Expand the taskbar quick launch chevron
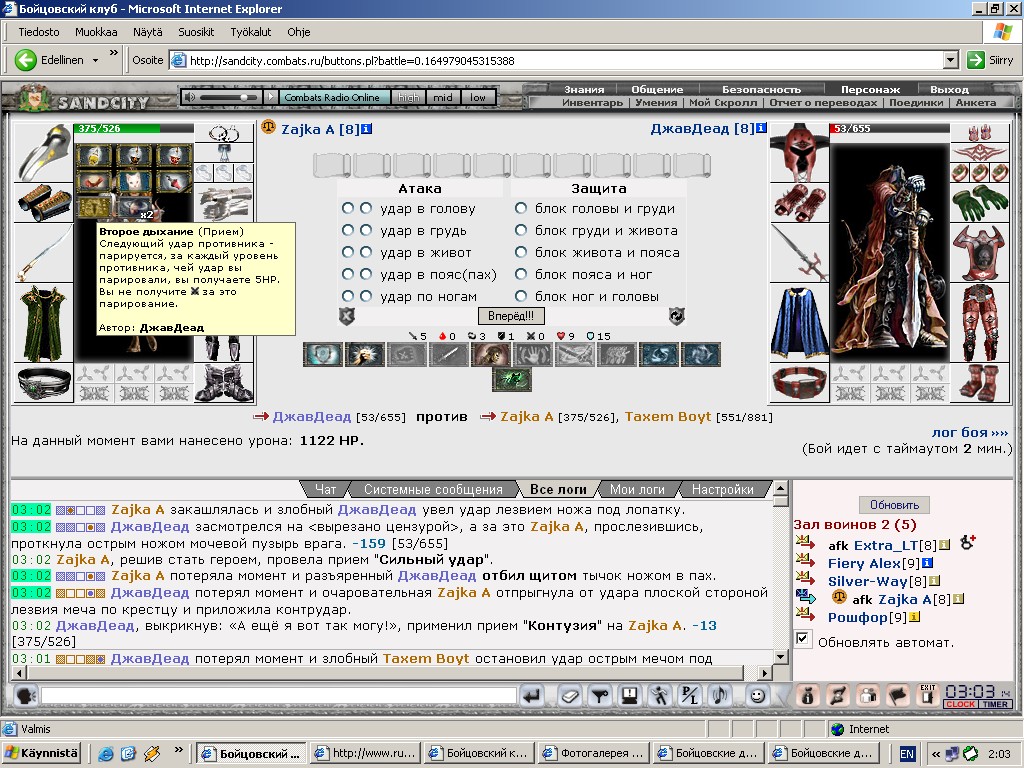This screenshot has width=1024, height=768. (179, 749)
